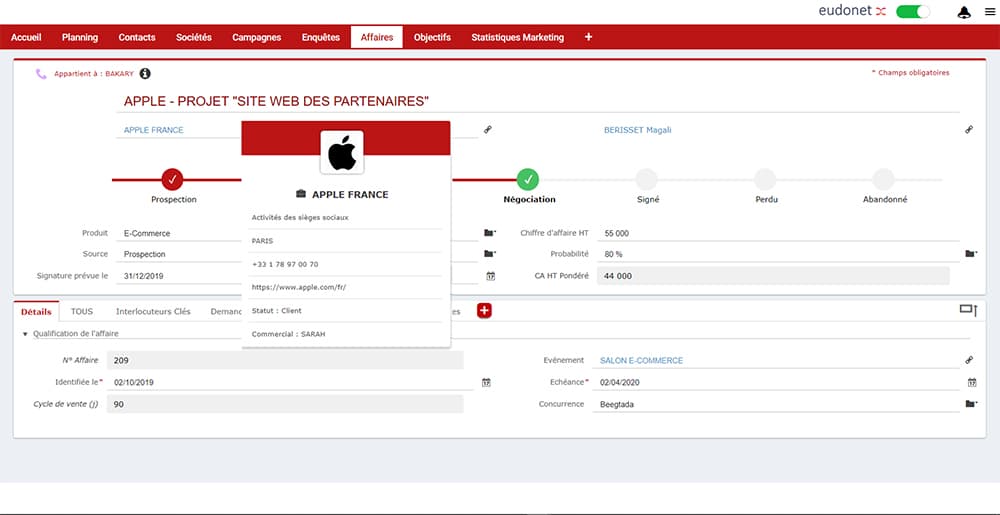
Task: Edit Probabilité field showing 80 %
Action: click(779, 254)
